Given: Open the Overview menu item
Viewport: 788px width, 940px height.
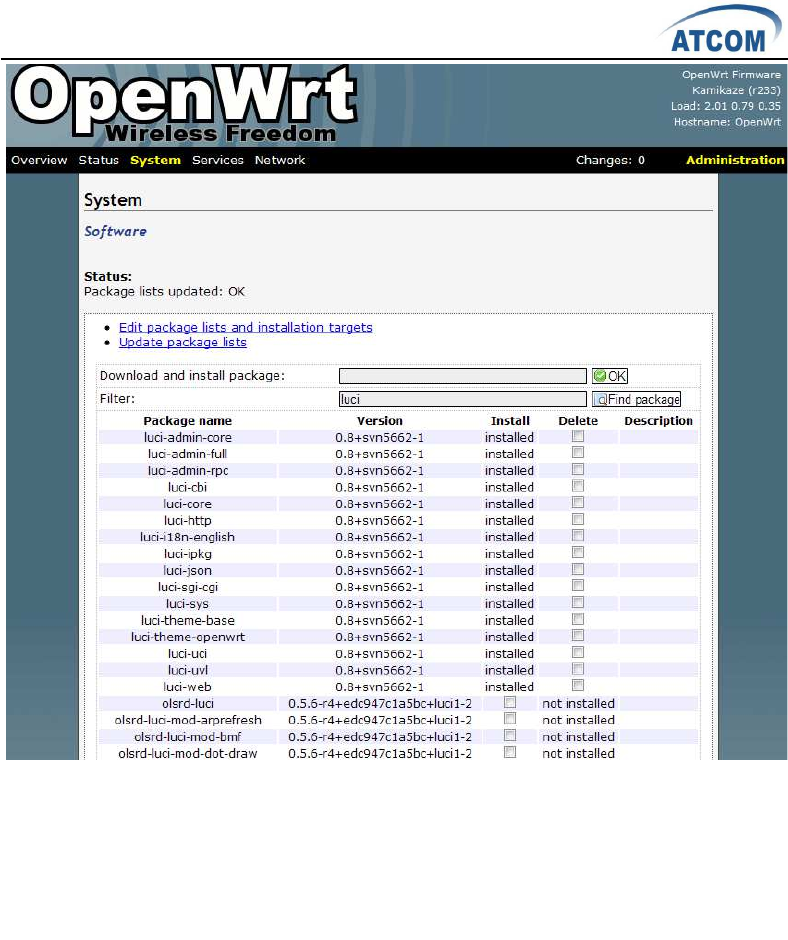Looking at the screenshot, I should (39, 160).
